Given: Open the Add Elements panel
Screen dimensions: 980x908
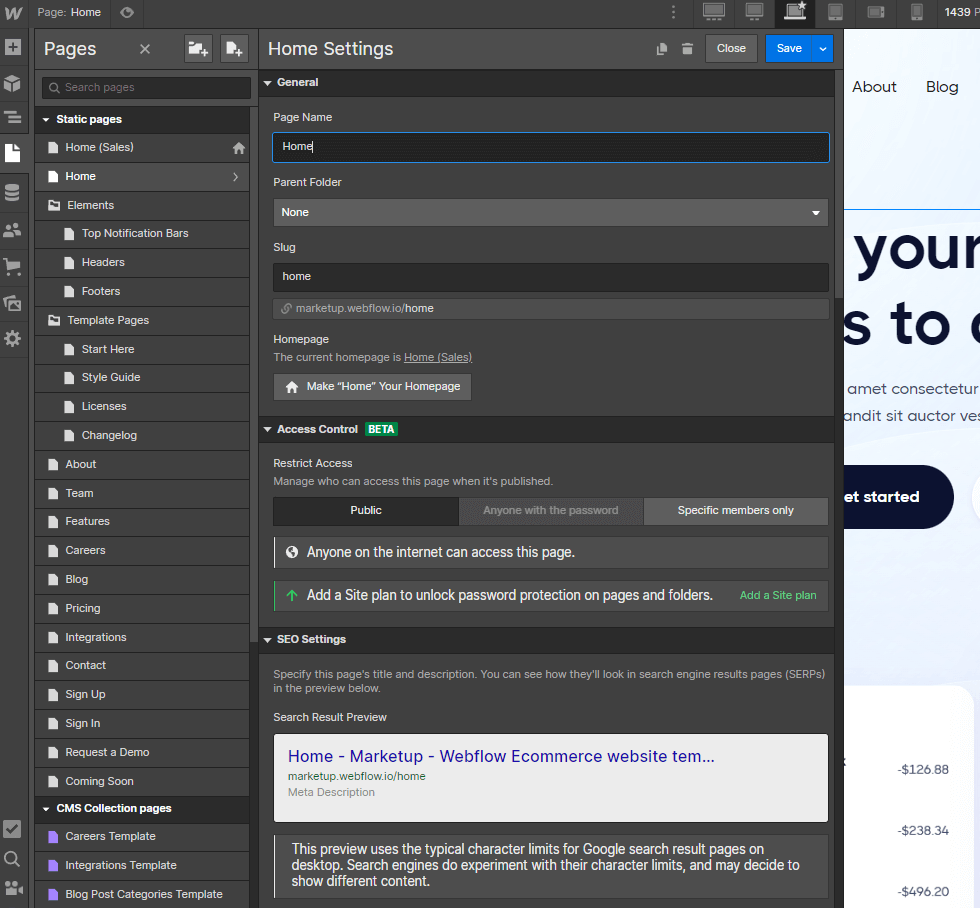Looking at the screenshot, I should [x=14, y=47].
